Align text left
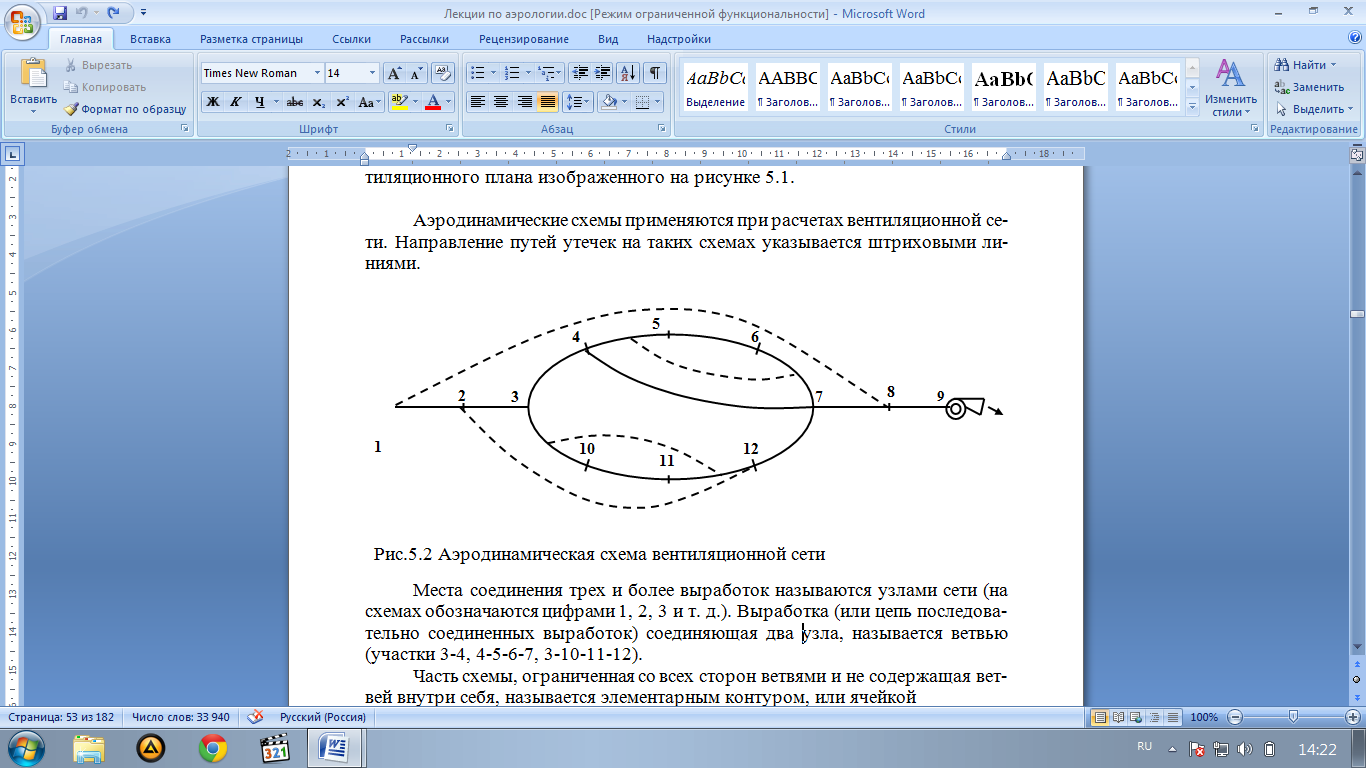 (477, 102)
